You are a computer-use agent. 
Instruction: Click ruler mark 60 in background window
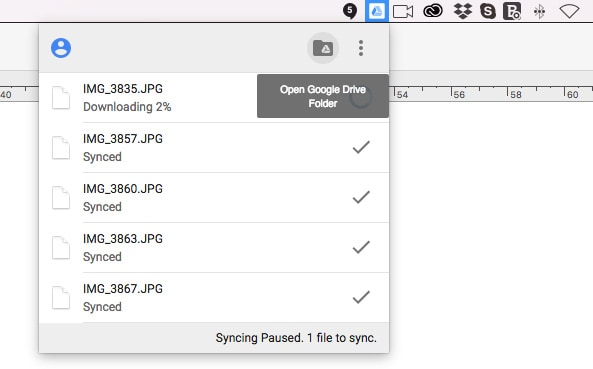pyautogui.click(x=573, y=95)
